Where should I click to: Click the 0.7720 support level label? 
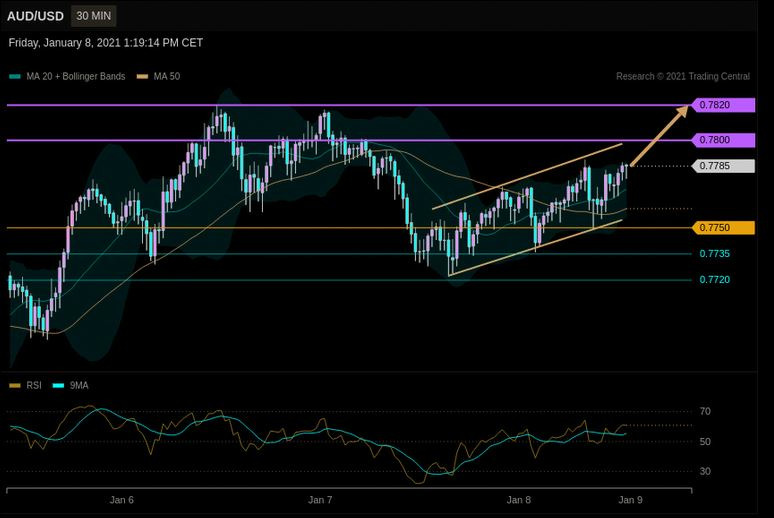(714, 280)
